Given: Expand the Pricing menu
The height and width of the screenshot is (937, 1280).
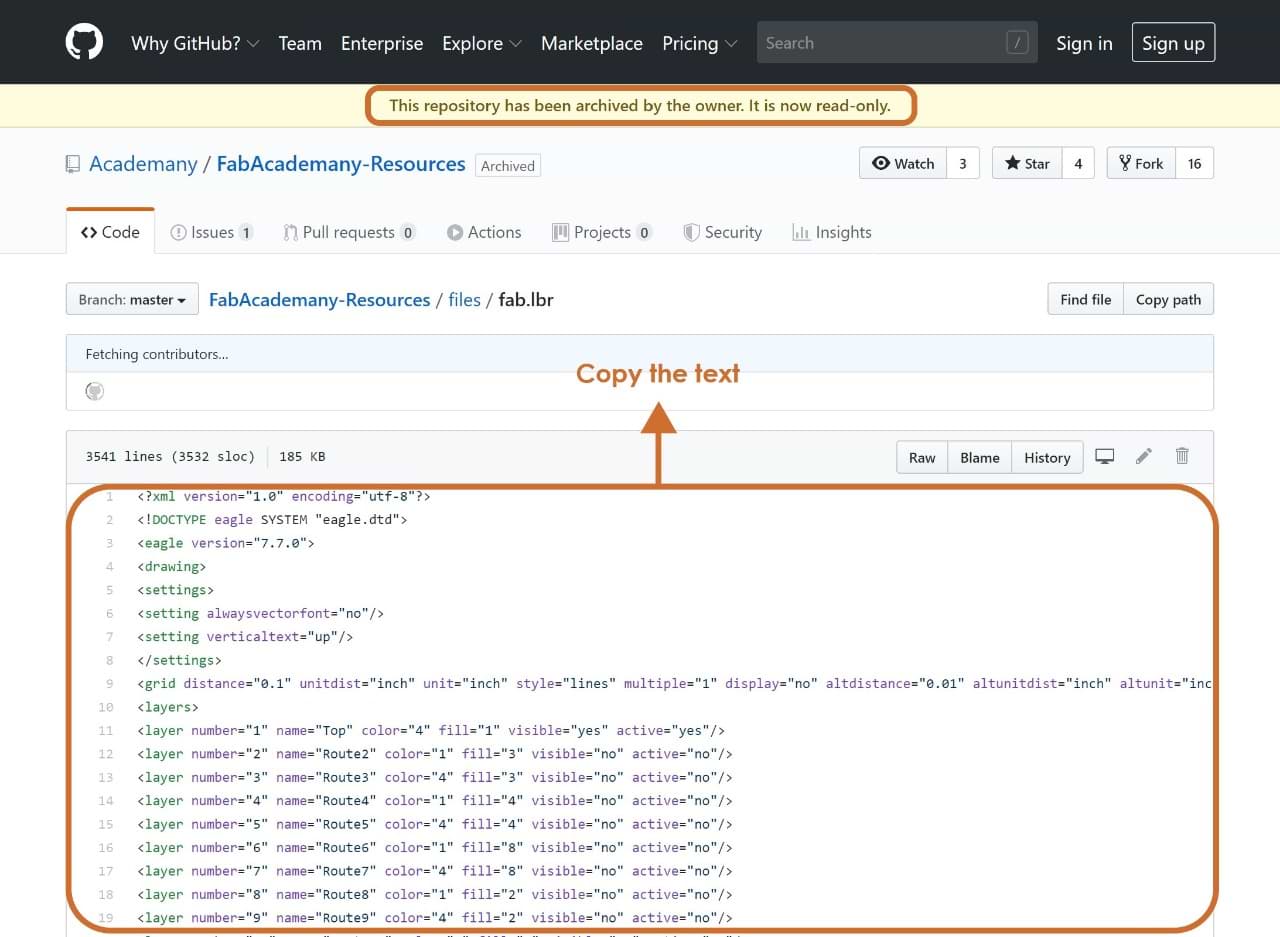Looking at the screenshot, I should (700, 43).
